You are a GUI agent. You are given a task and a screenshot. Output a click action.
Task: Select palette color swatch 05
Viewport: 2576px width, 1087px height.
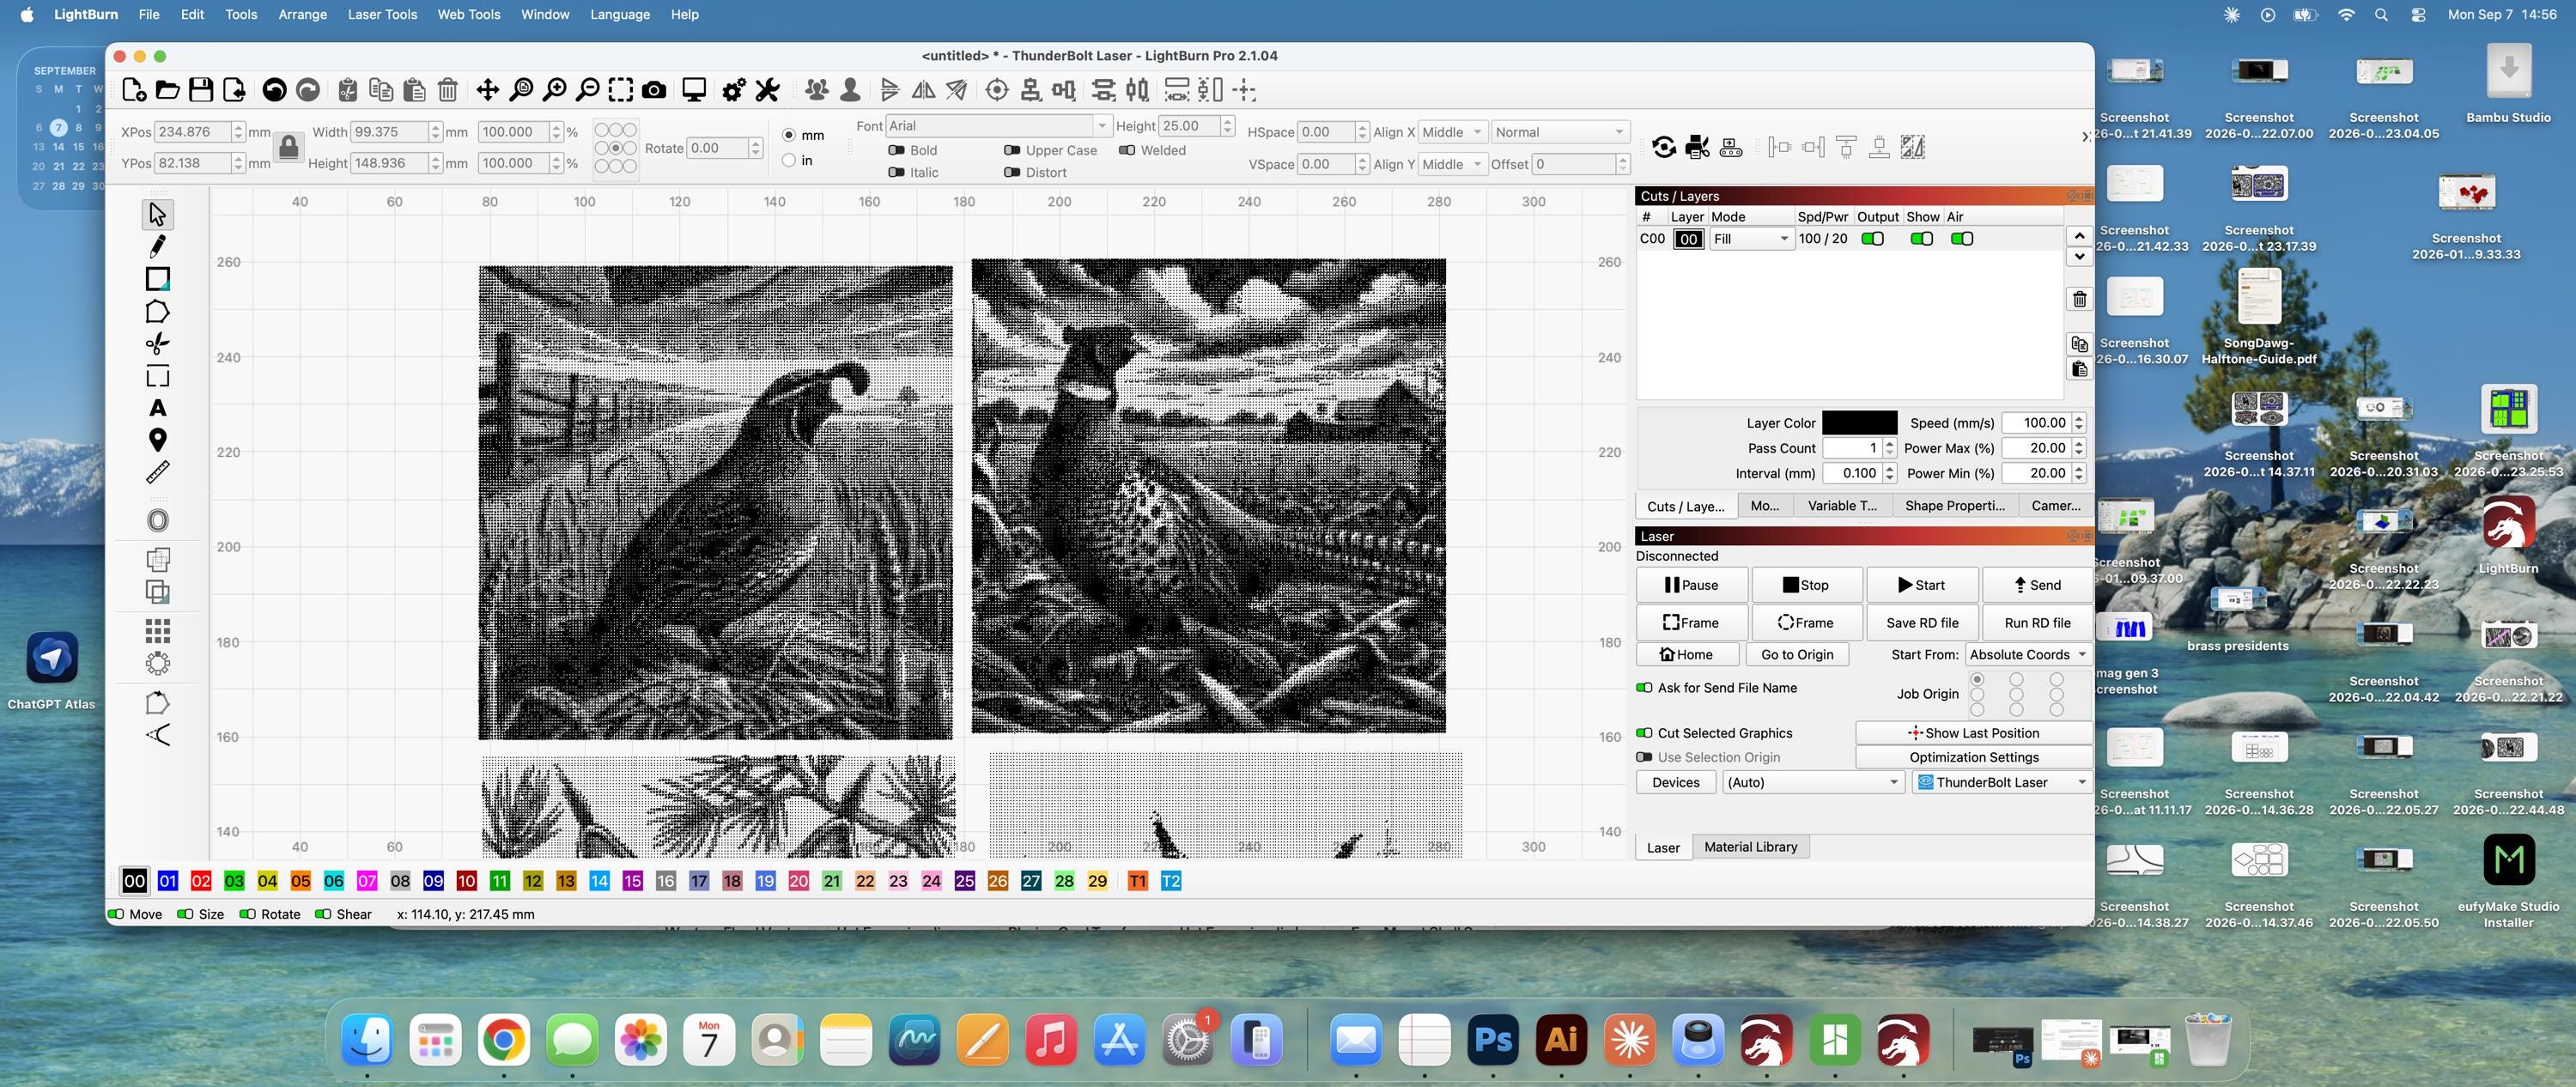point(300,881)
